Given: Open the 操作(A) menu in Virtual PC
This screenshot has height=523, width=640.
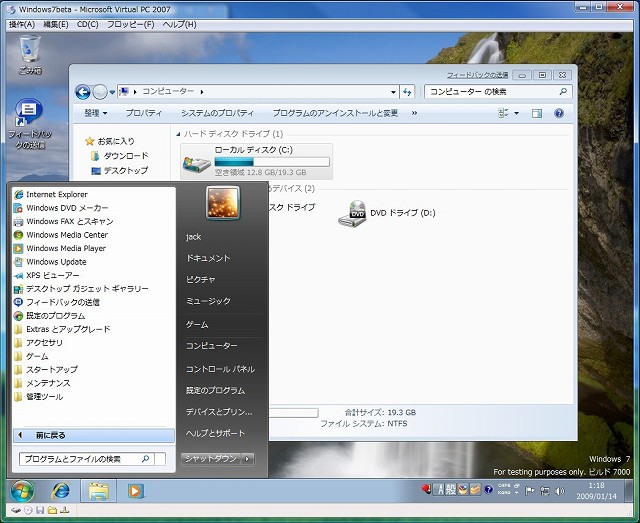Looking at the screenshot, I should (22, 24).
